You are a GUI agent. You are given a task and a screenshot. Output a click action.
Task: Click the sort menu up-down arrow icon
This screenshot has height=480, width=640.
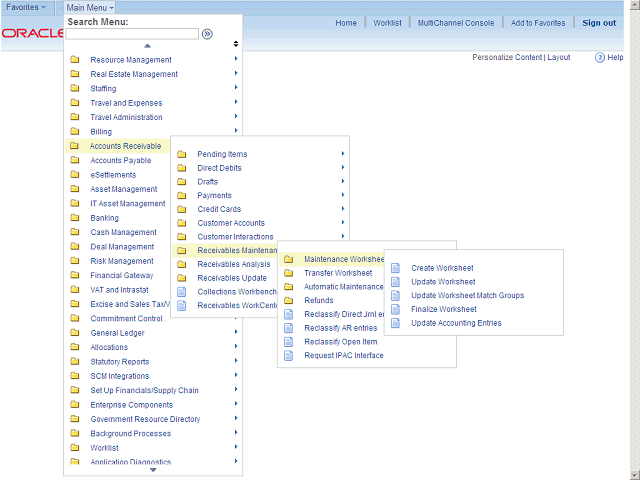(x=236, y=44)
